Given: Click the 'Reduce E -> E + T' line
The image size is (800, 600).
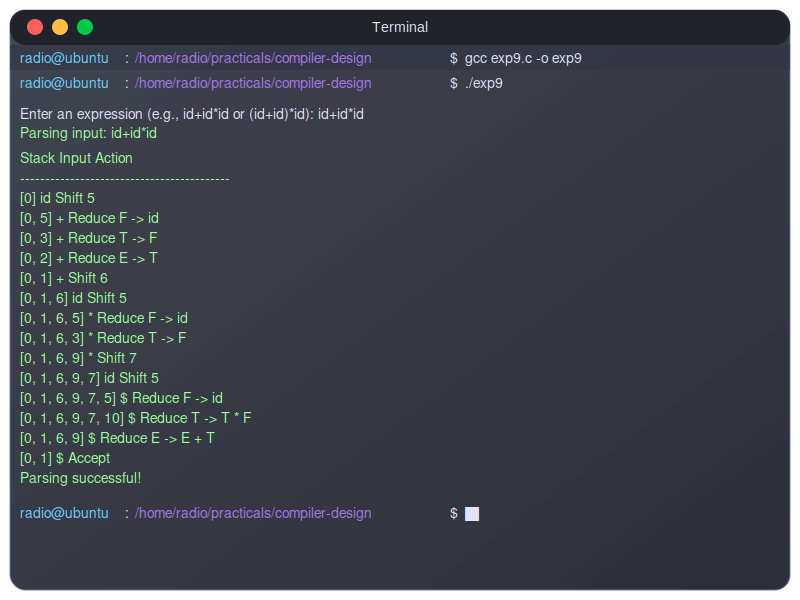Looking at the screenshot, I should [117, 438].
